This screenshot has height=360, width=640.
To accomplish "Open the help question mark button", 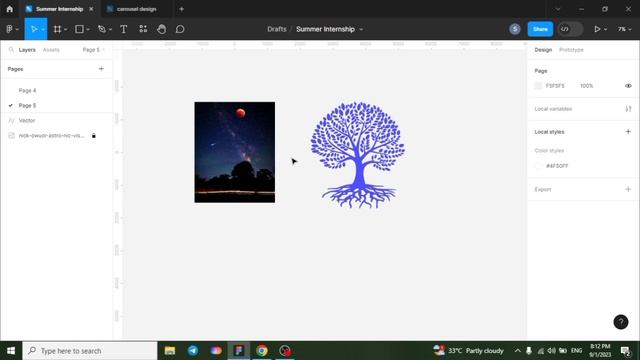I will (621, 322).
